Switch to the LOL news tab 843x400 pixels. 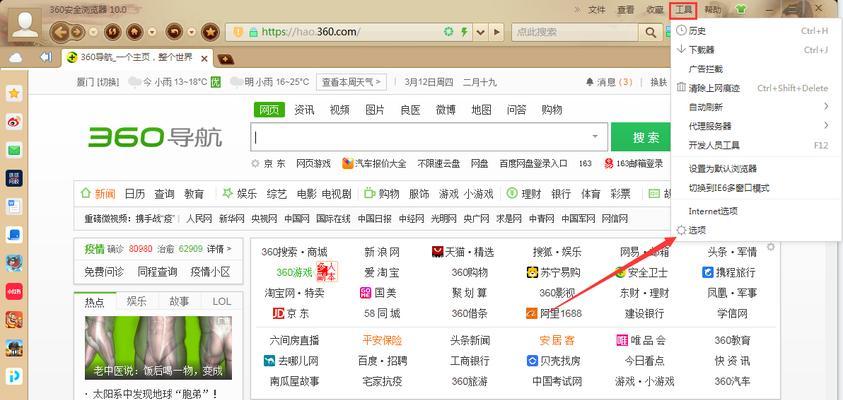pos(222,302)
